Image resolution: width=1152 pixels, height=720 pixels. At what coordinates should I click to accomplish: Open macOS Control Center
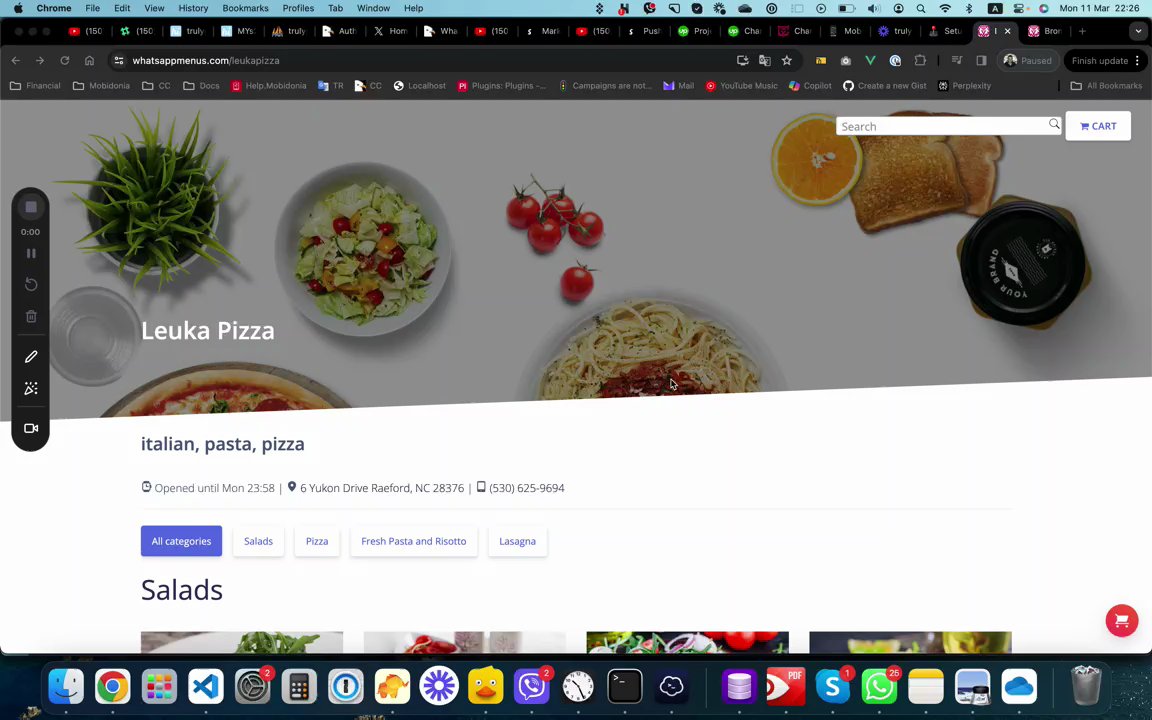(x=1019, y=8)
